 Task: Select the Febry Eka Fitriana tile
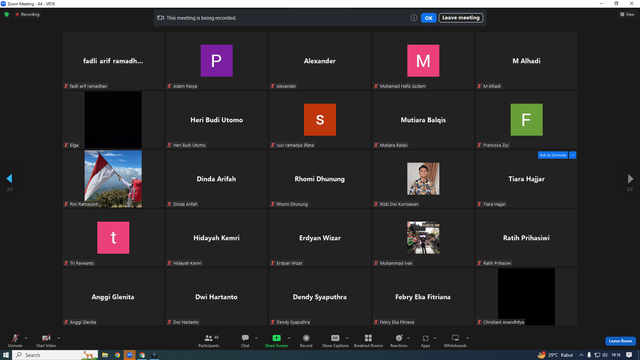coord(423,297)
